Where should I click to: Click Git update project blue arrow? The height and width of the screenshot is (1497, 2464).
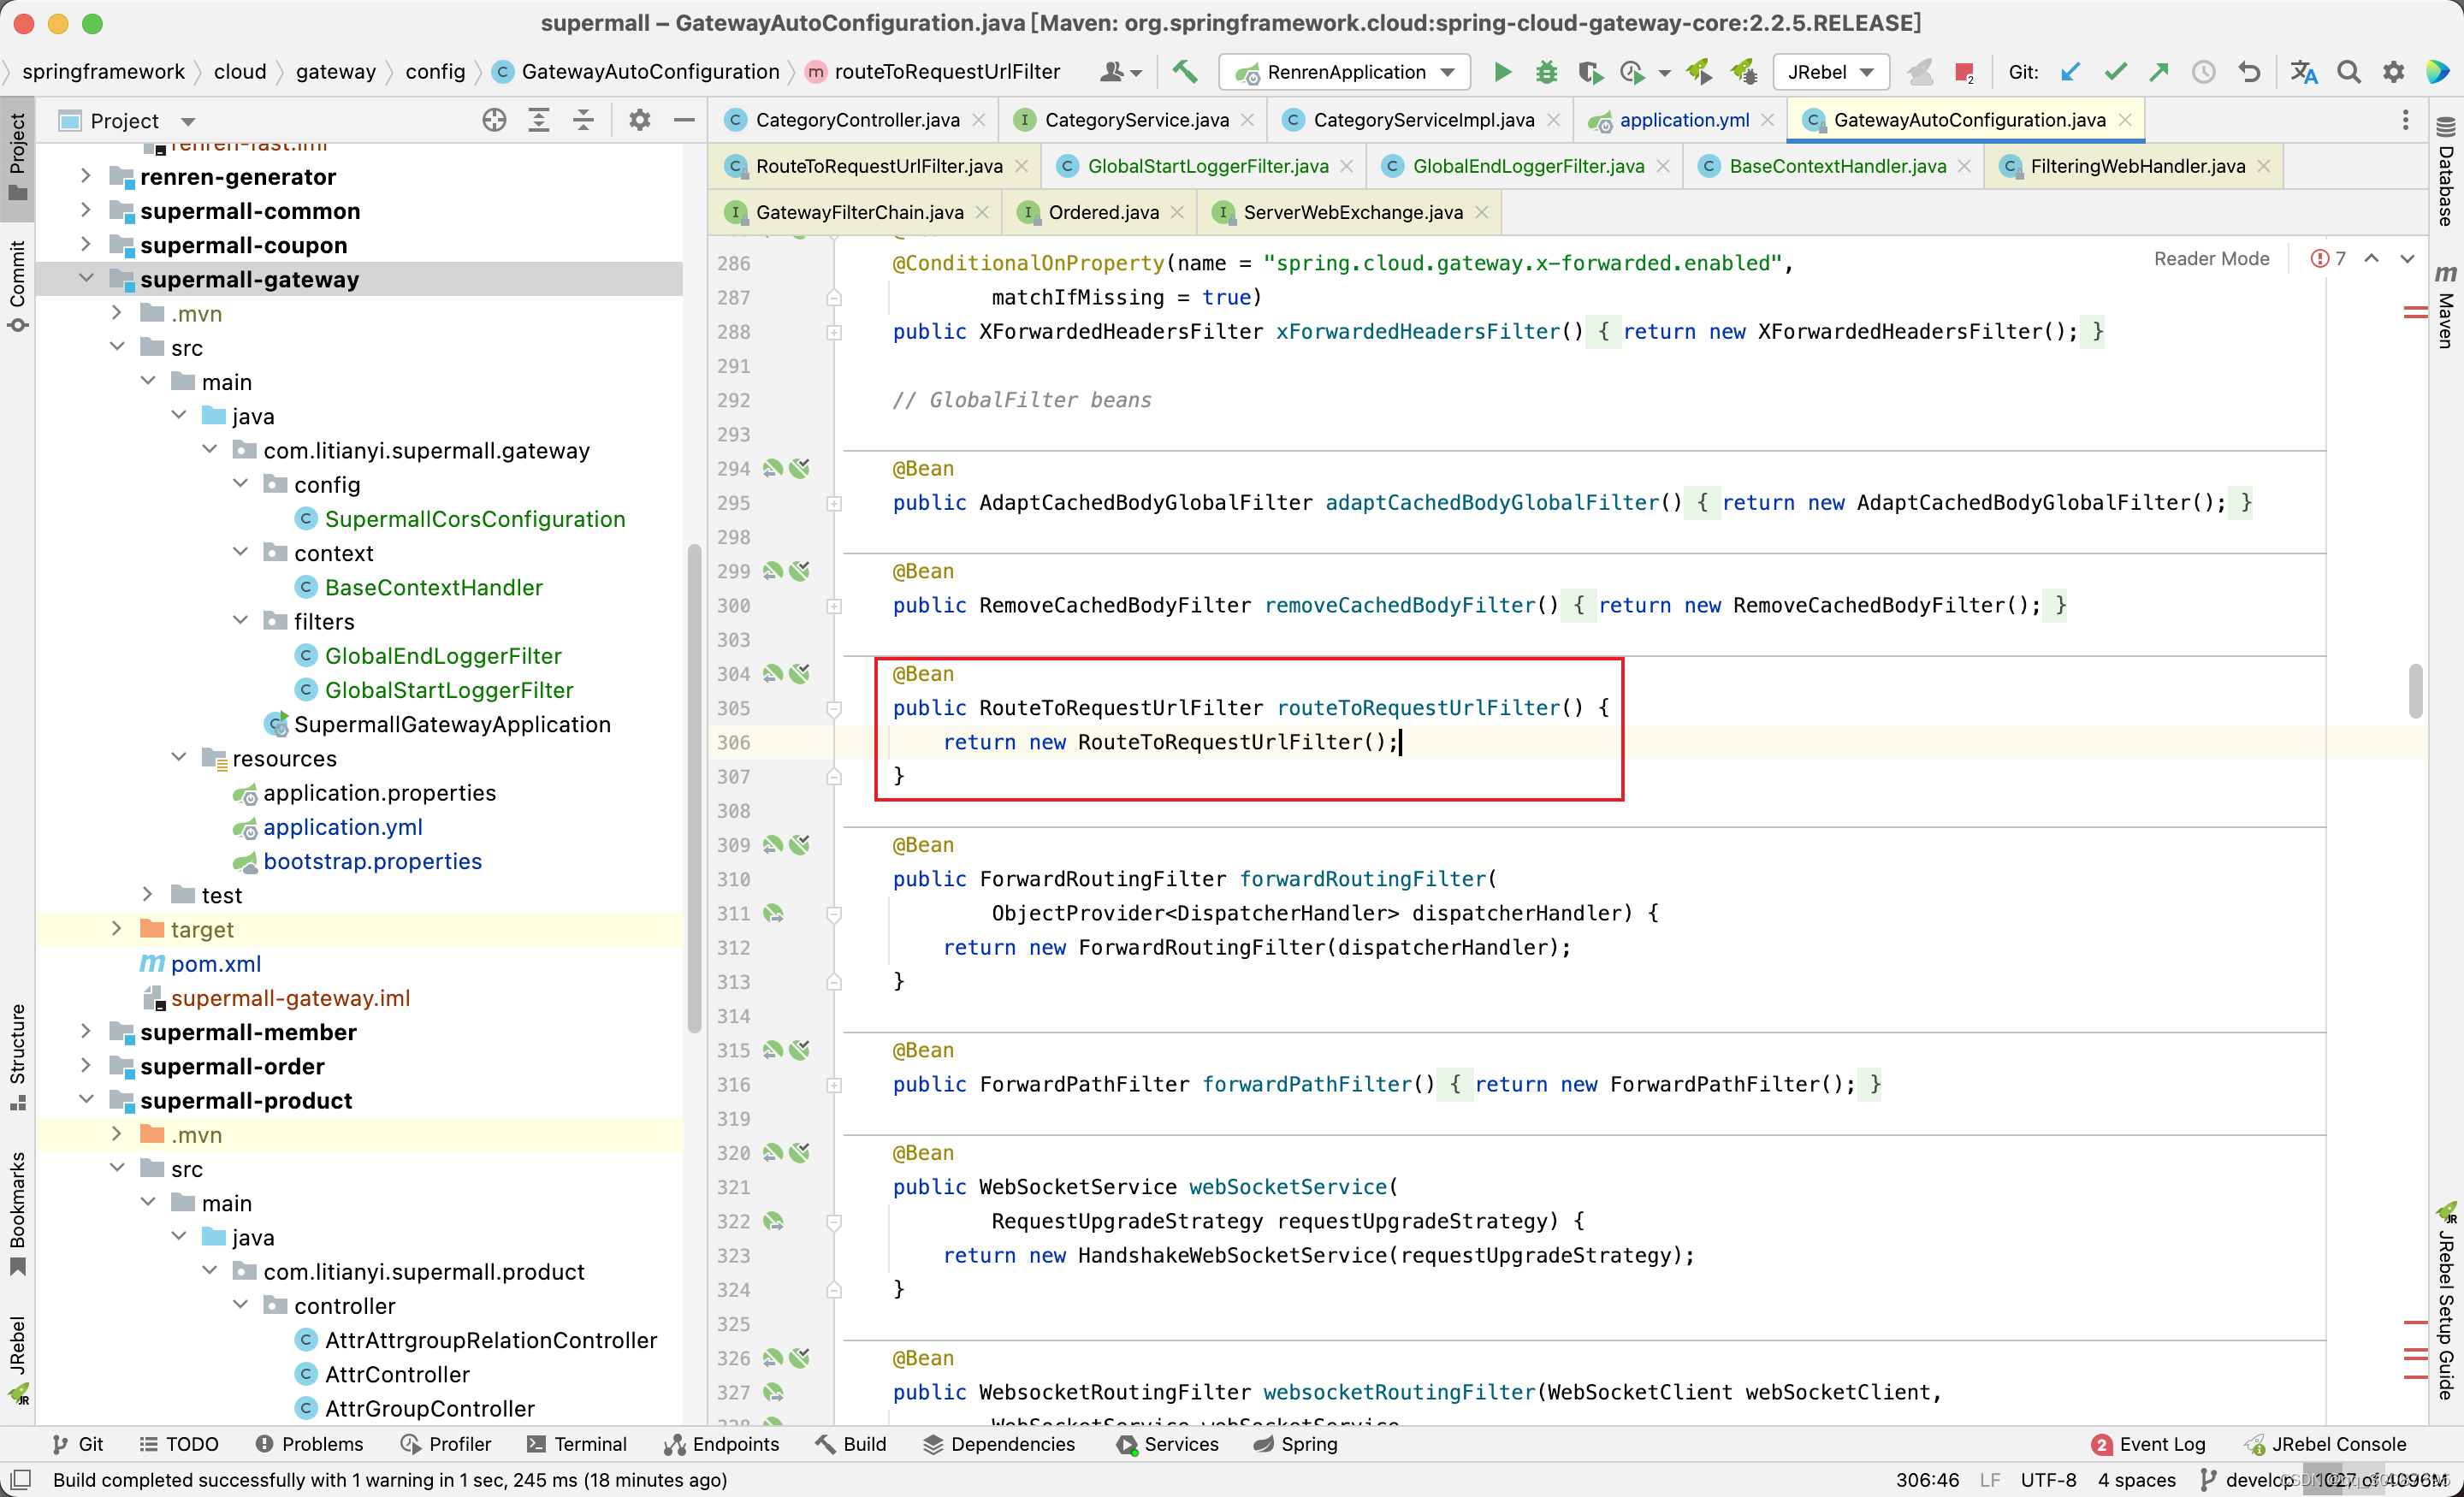[2070, 72]
